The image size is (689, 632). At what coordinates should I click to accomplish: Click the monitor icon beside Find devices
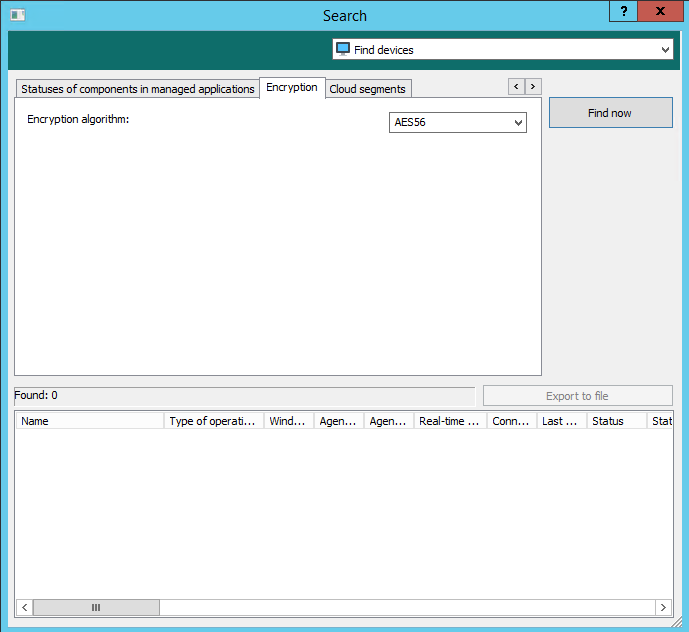343,49
